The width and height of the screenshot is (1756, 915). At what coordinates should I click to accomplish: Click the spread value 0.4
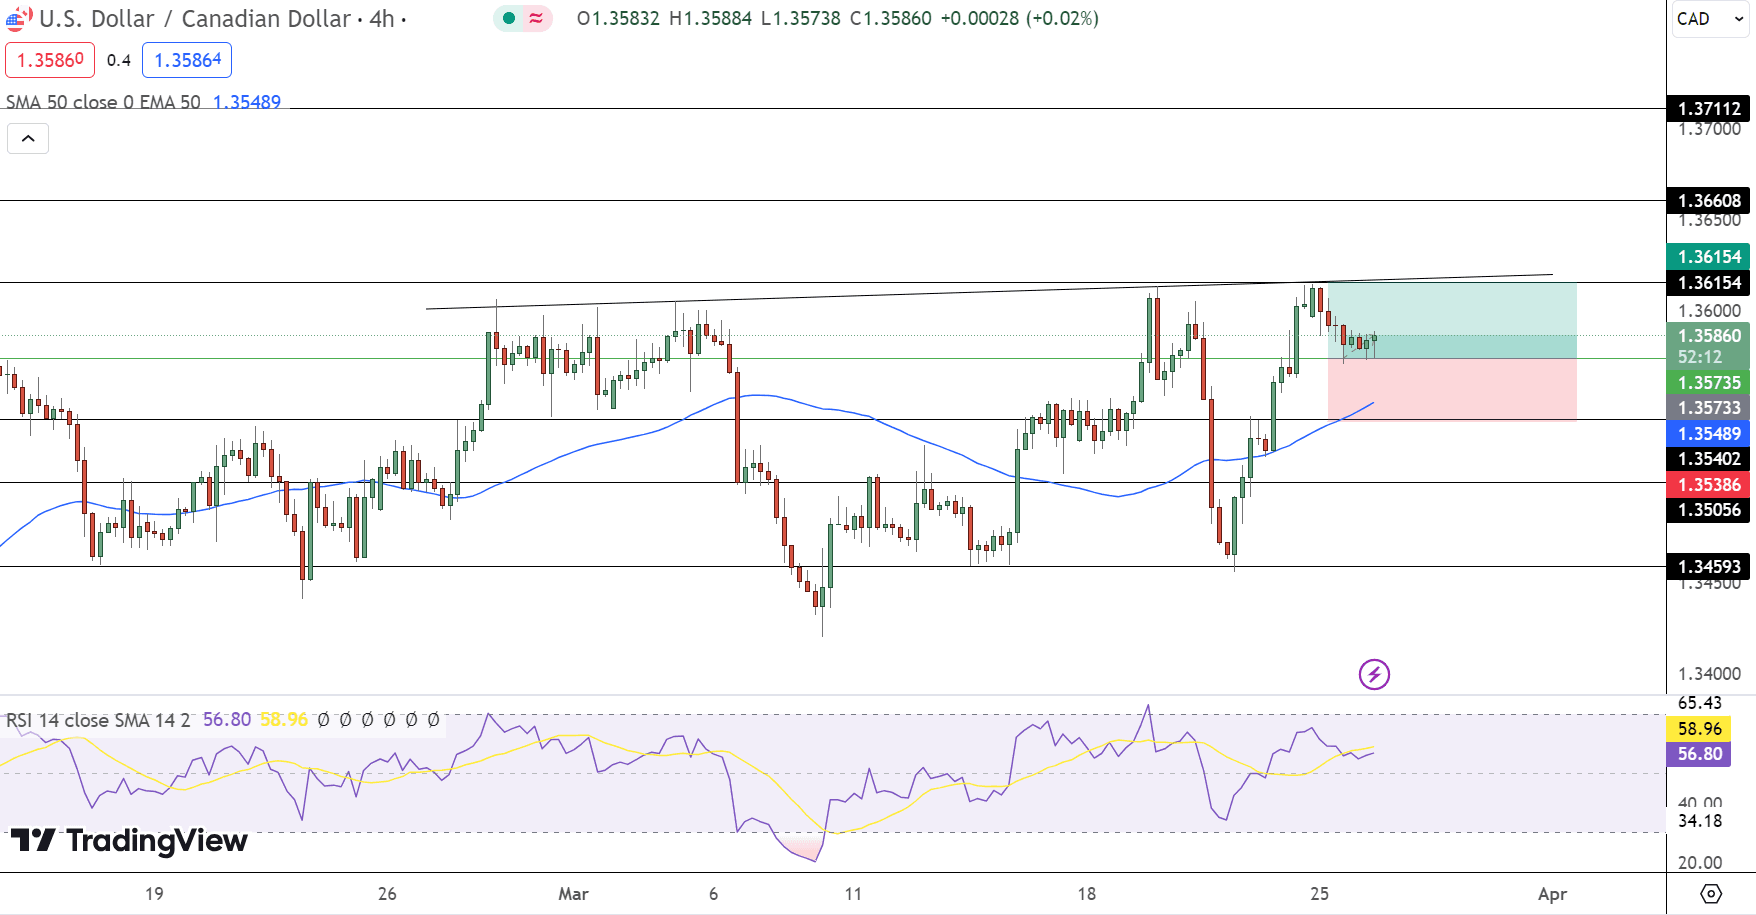point(119,60)
